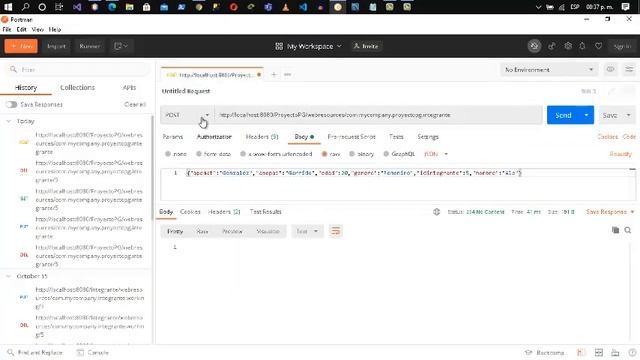Open the Code snippet link
Image resolution: width=640 pixels, height=360 pixels.
(629, 137)
